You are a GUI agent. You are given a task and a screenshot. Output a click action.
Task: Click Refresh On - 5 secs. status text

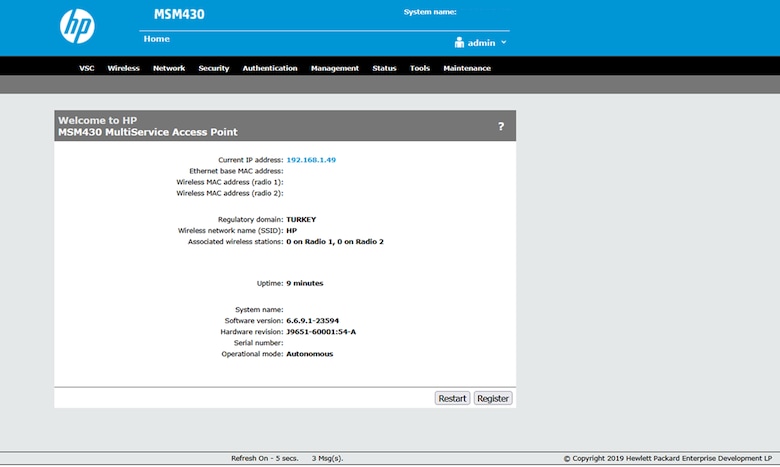[265, 458]
